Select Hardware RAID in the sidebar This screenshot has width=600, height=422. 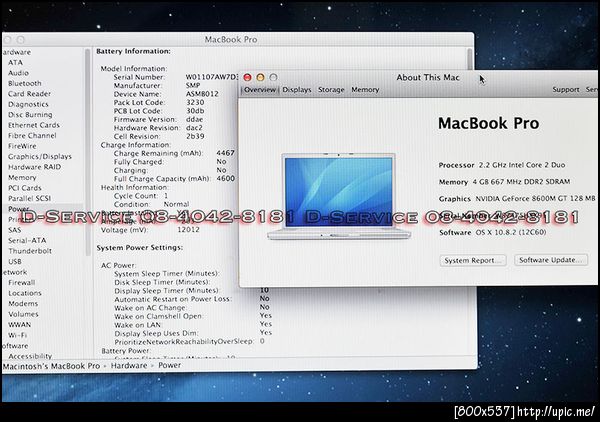[x=34, y=167]
